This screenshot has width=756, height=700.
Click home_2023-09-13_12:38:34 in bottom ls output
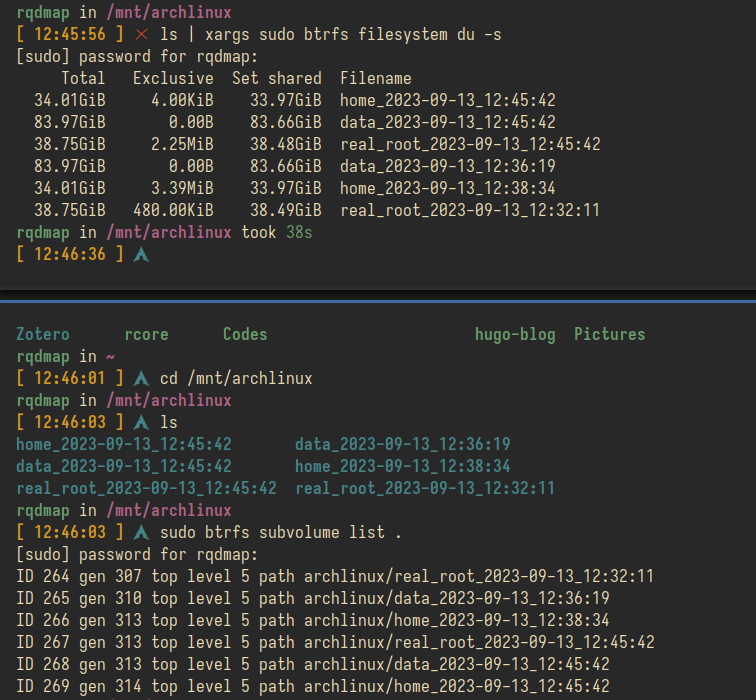(403, 467)
